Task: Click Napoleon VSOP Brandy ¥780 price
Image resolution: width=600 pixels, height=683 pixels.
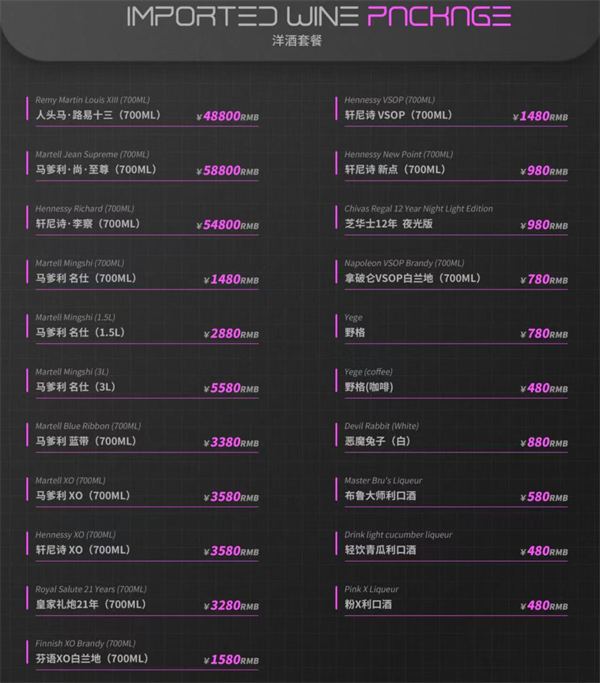Action: tap(546, 279)
